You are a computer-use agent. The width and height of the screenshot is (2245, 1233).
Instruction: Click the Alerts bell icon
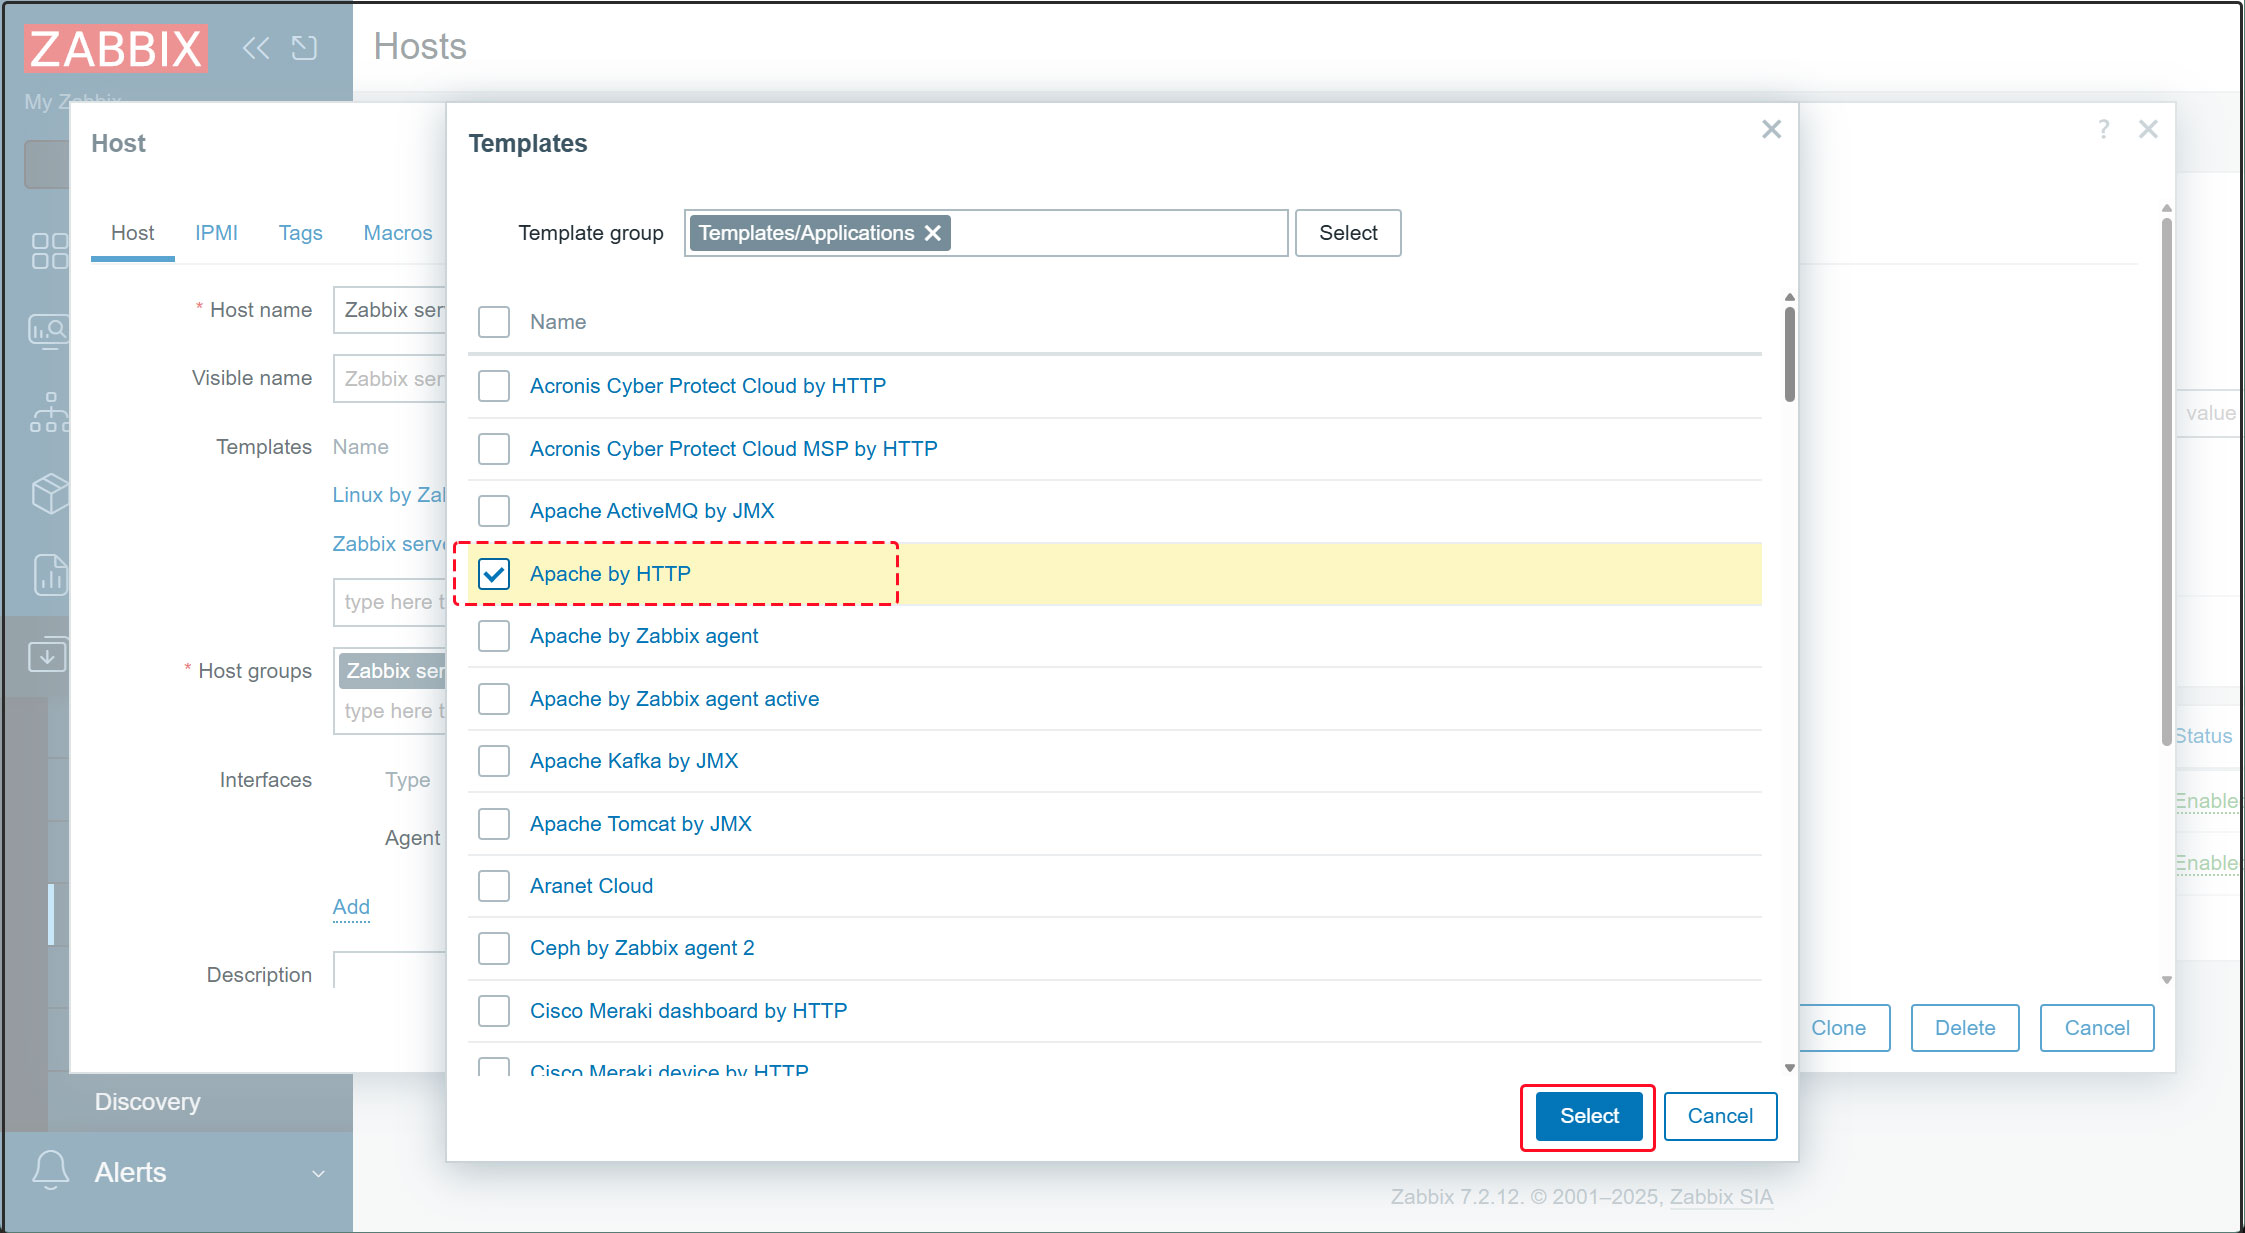[x=51, y=1170]
